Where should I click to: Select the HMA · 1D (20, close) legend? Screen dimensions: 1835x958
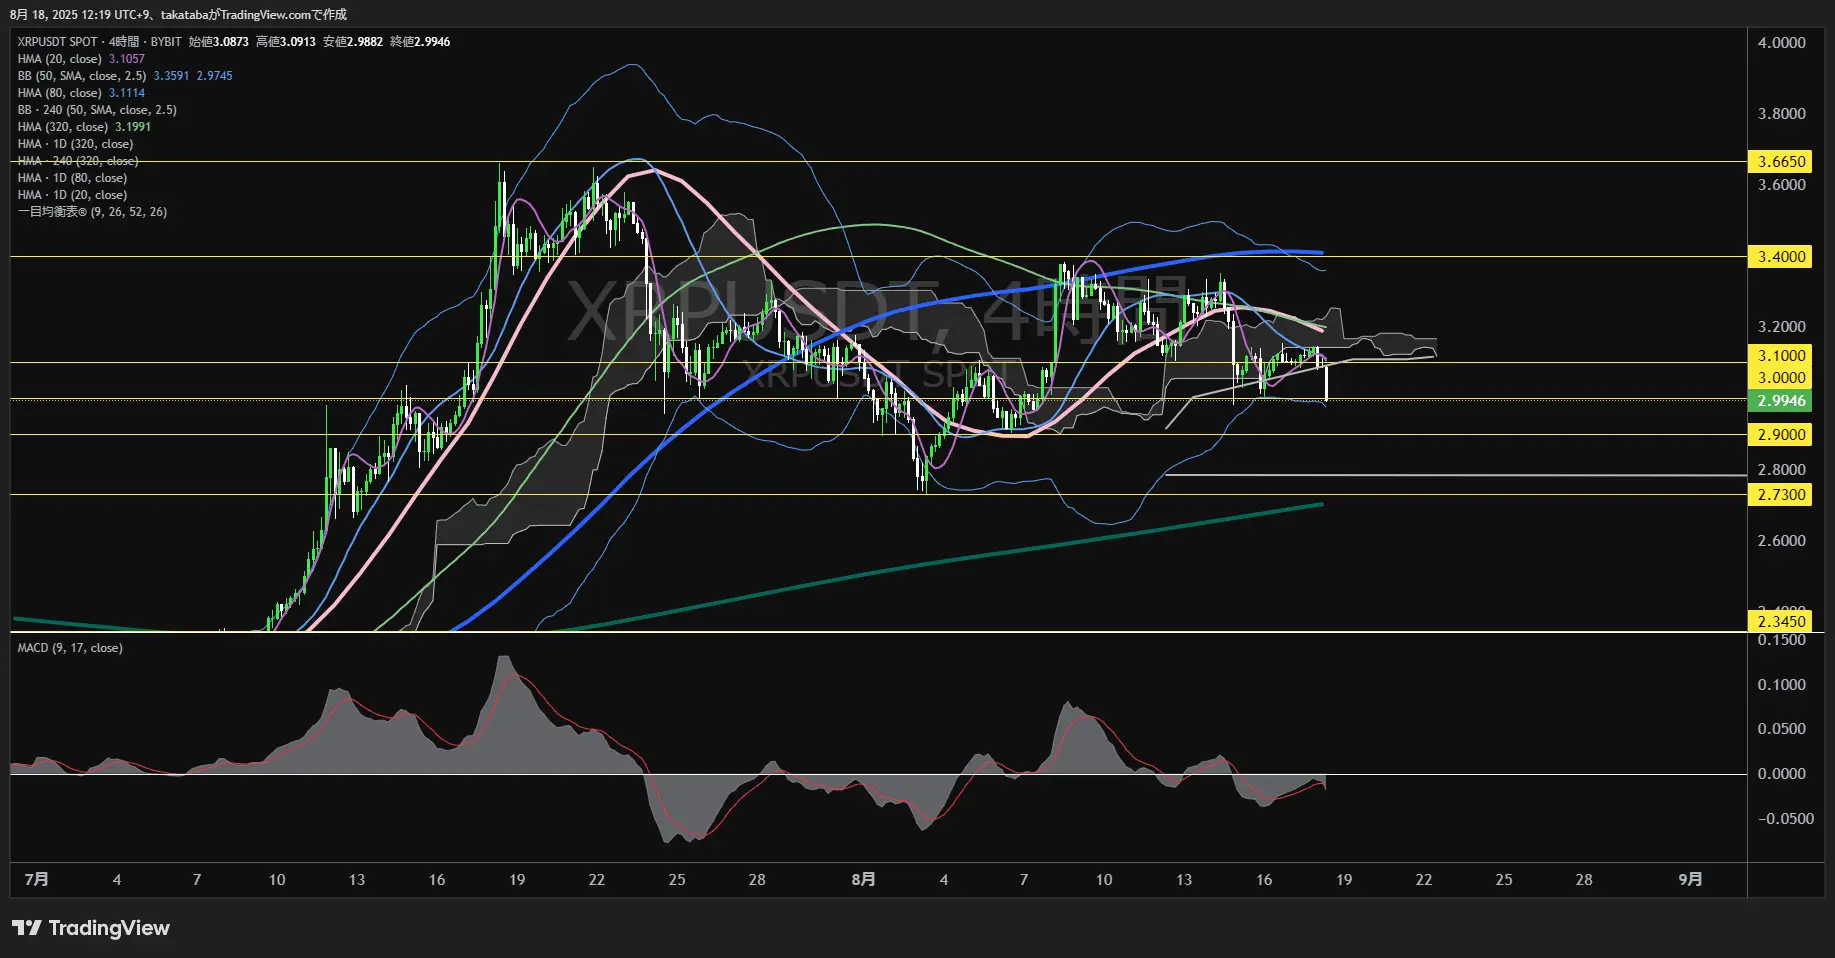tap(72, 195)
